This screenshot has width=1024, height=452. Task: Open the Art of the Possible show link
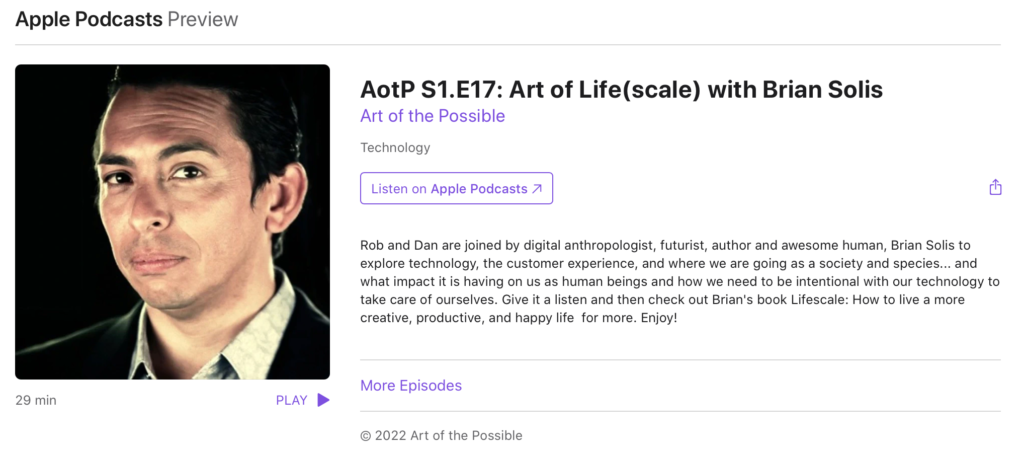432,116
